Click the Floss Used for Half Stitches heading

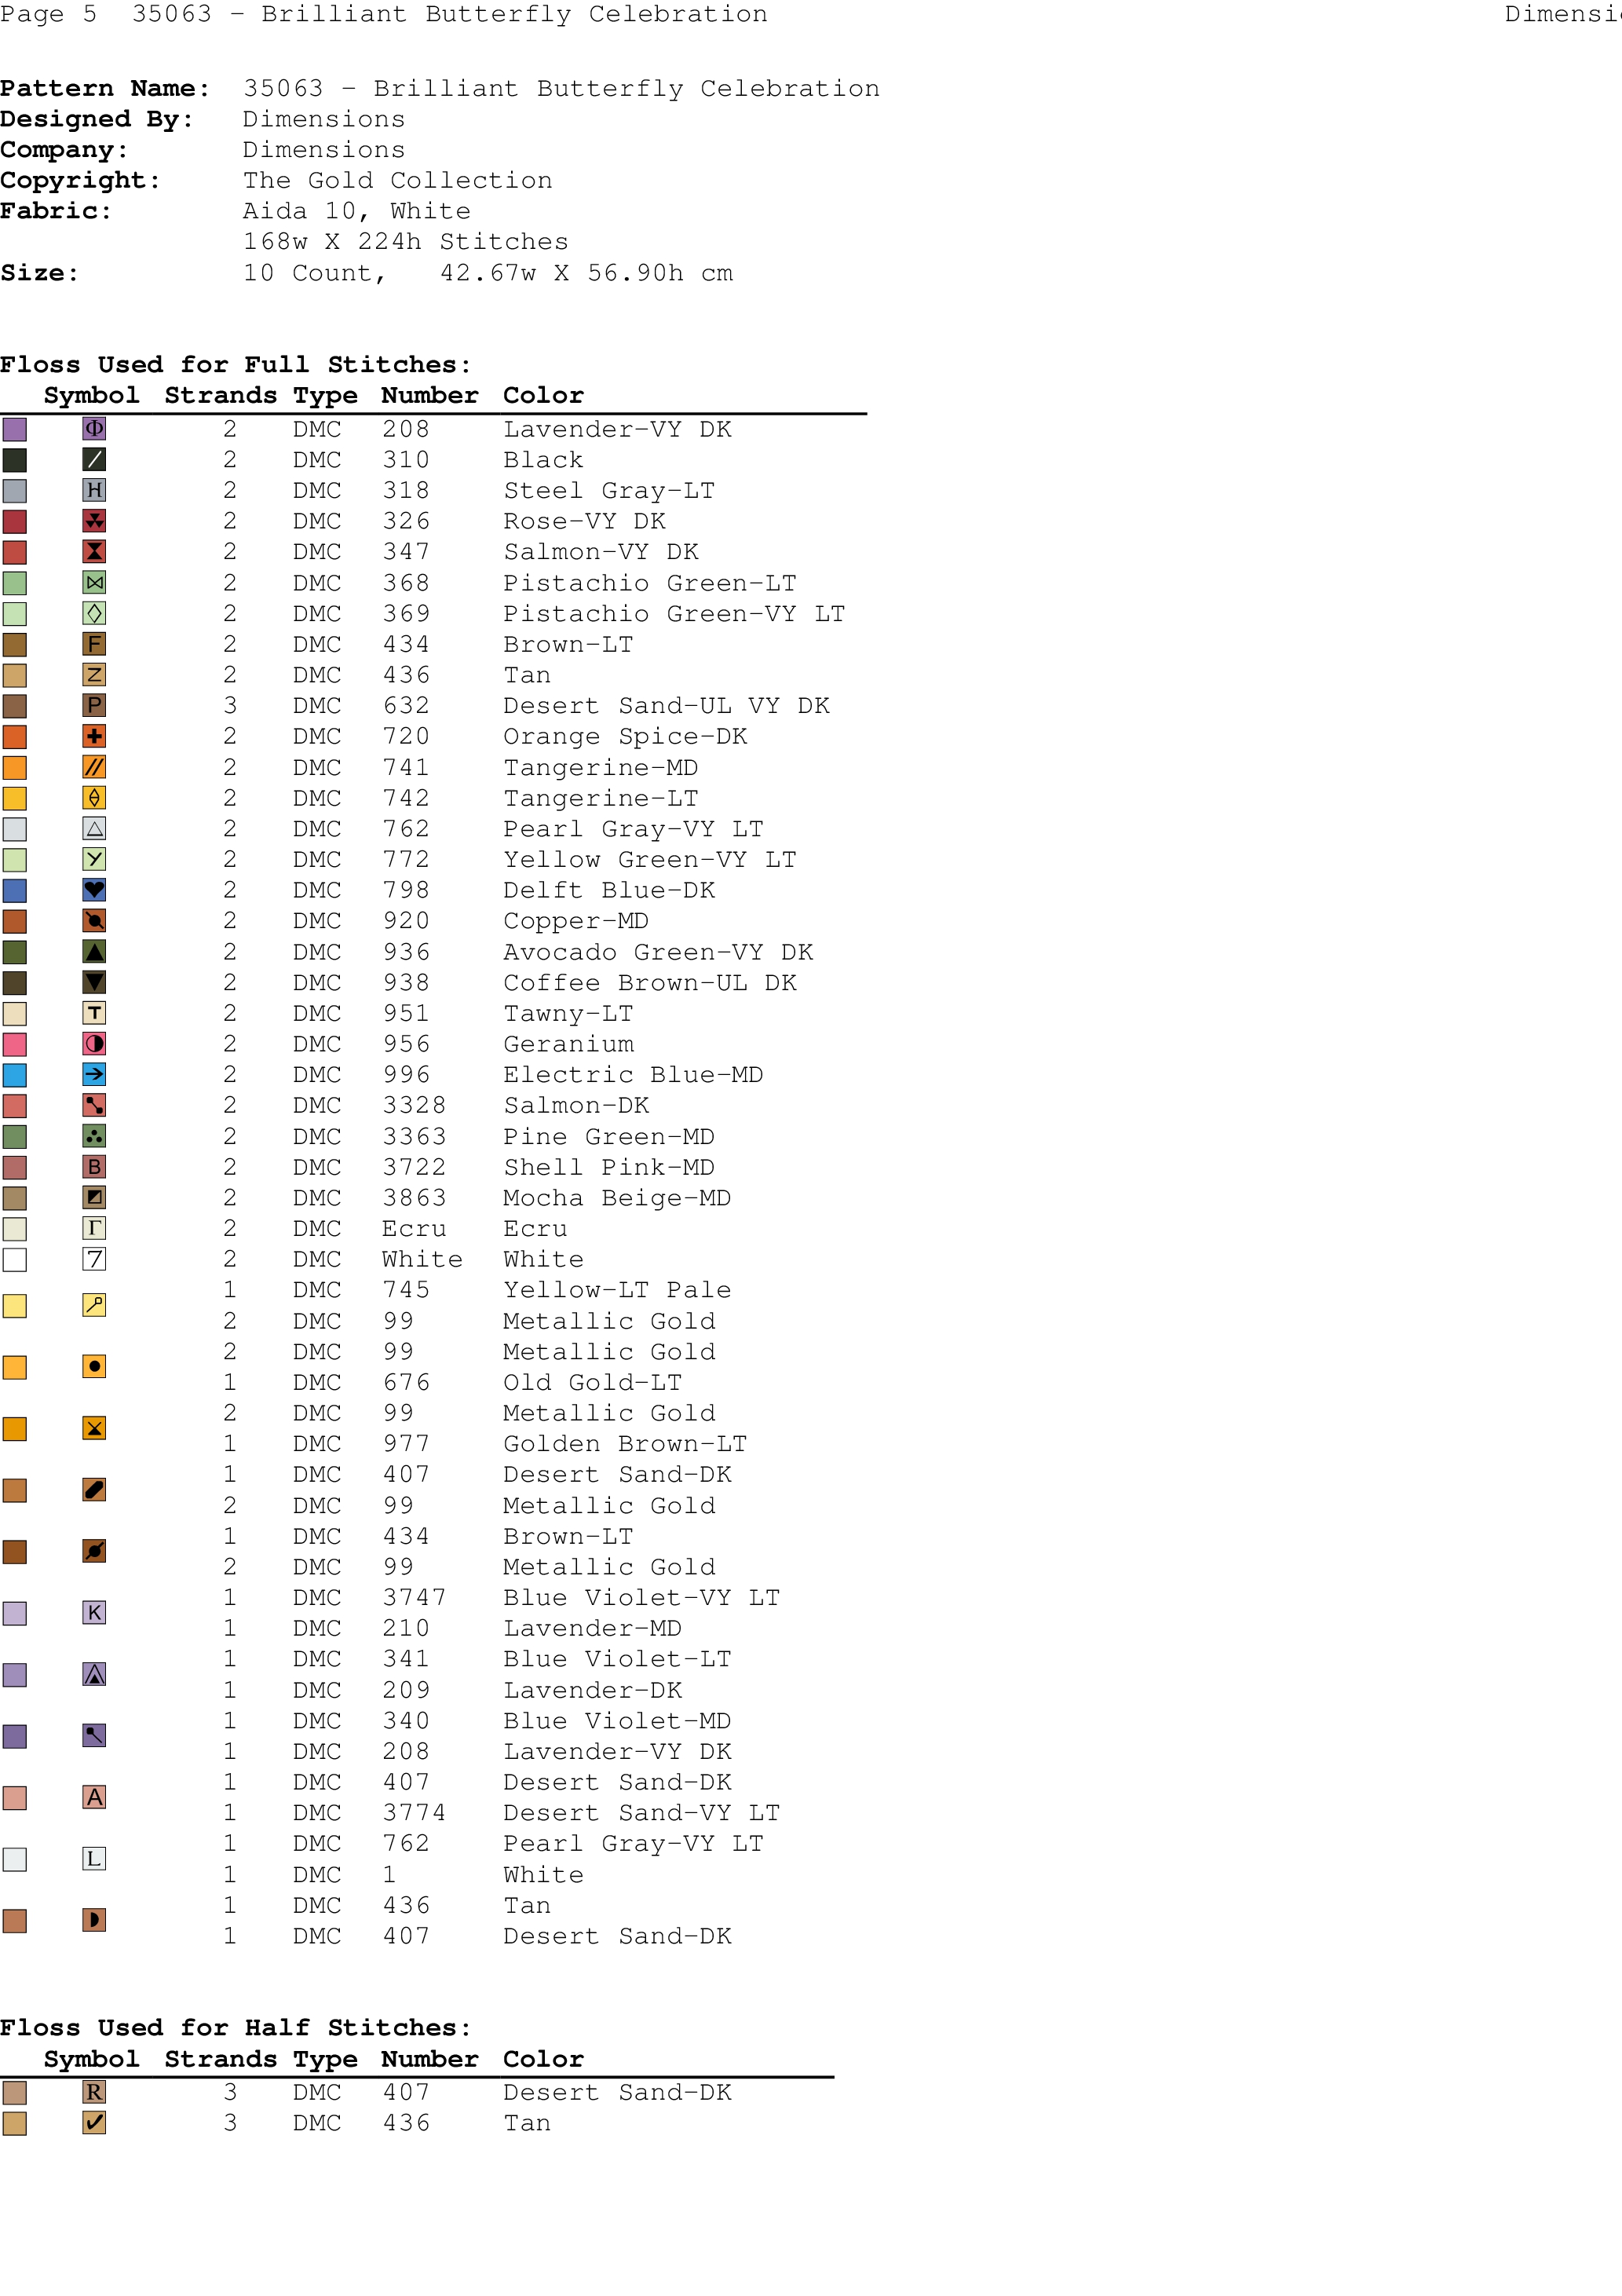(235, 2028)
